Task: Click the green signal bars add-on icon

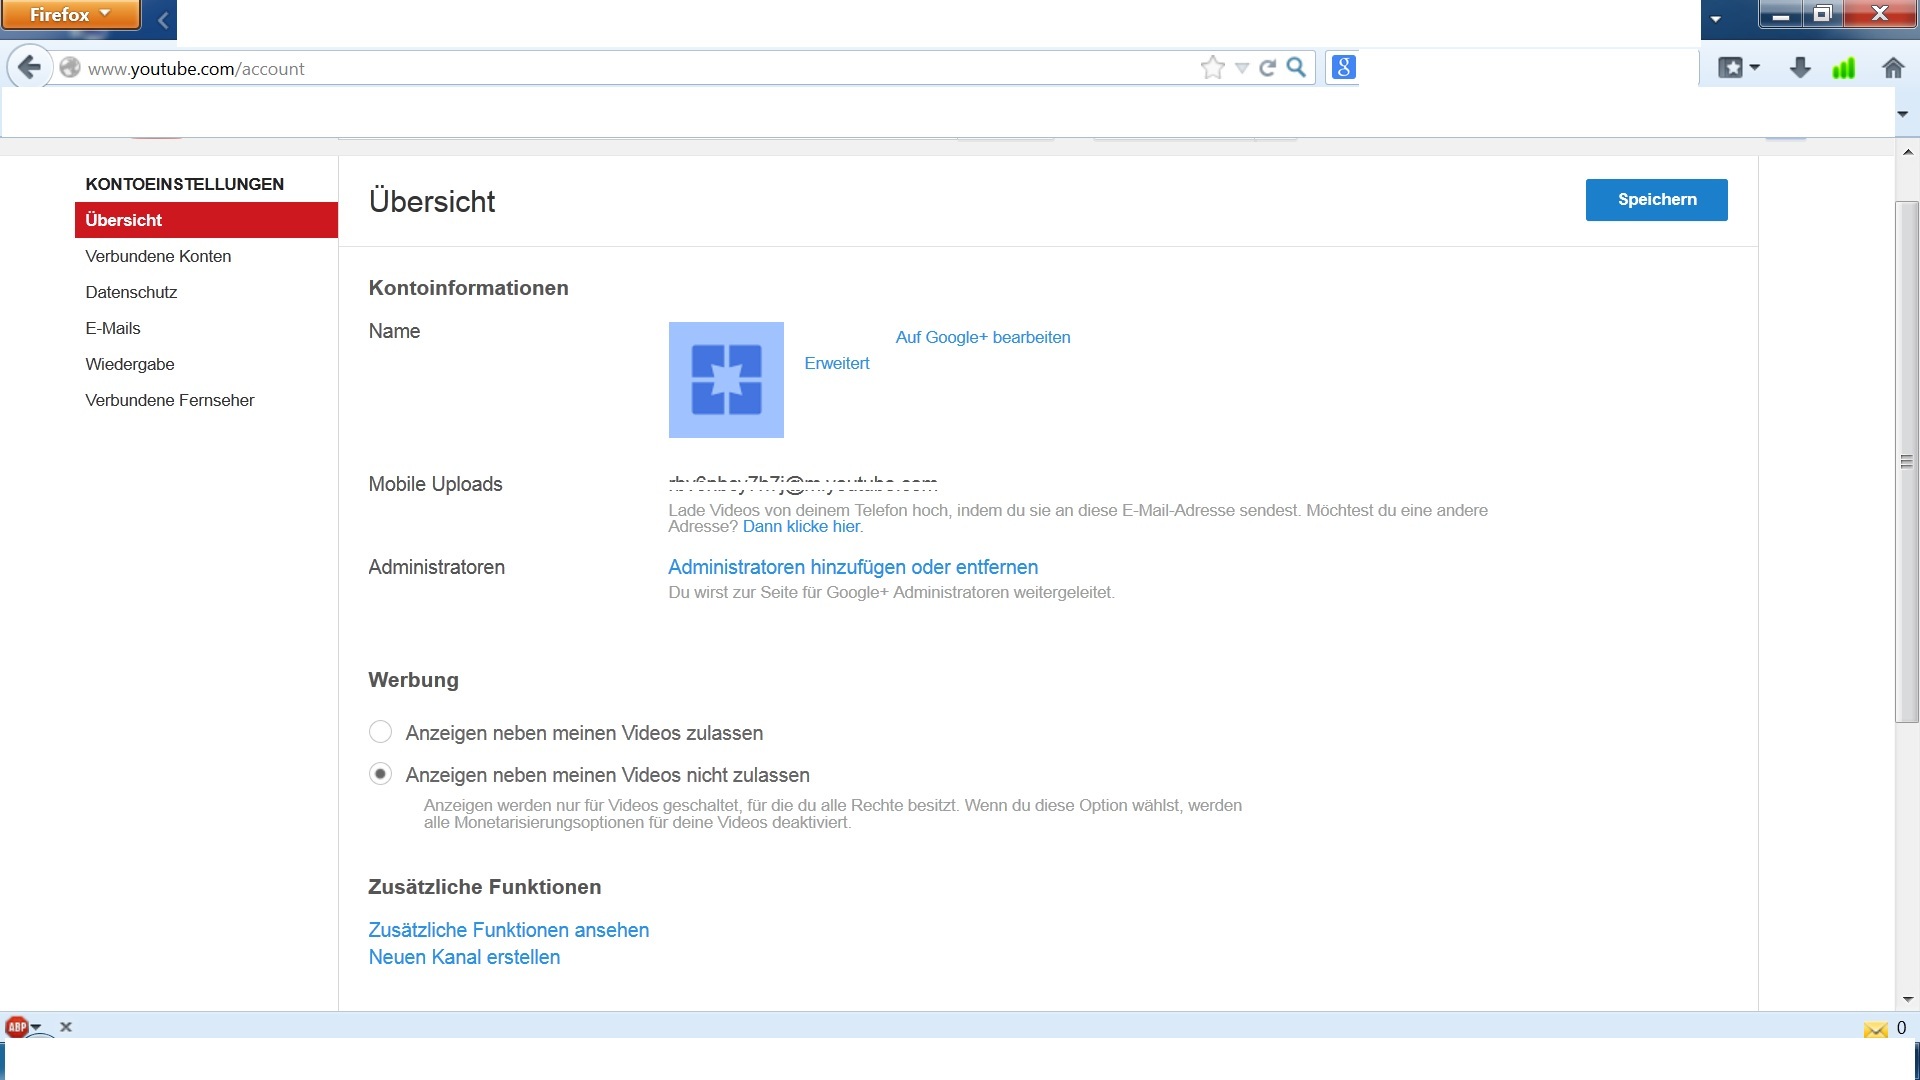Action: point(1843,68)
